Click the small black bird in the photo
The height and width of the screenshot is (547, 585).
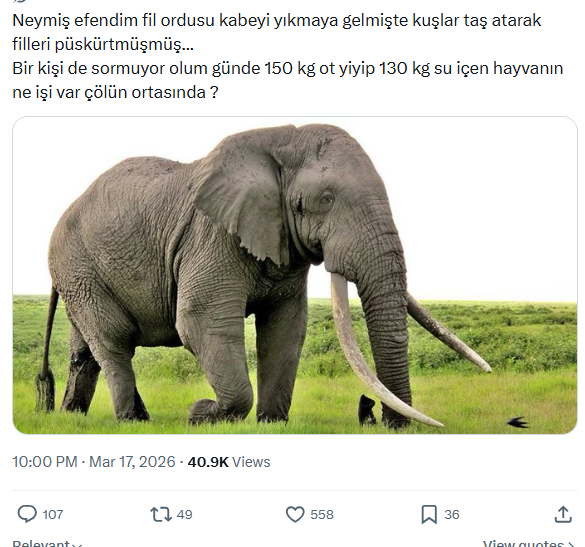(x=518, y=422)
